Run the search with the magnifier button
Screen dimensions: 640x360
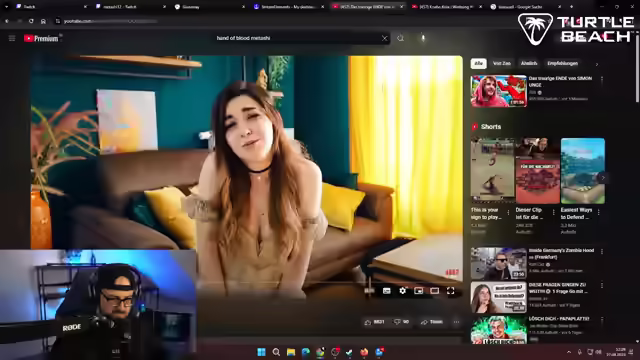pos(400,38)
